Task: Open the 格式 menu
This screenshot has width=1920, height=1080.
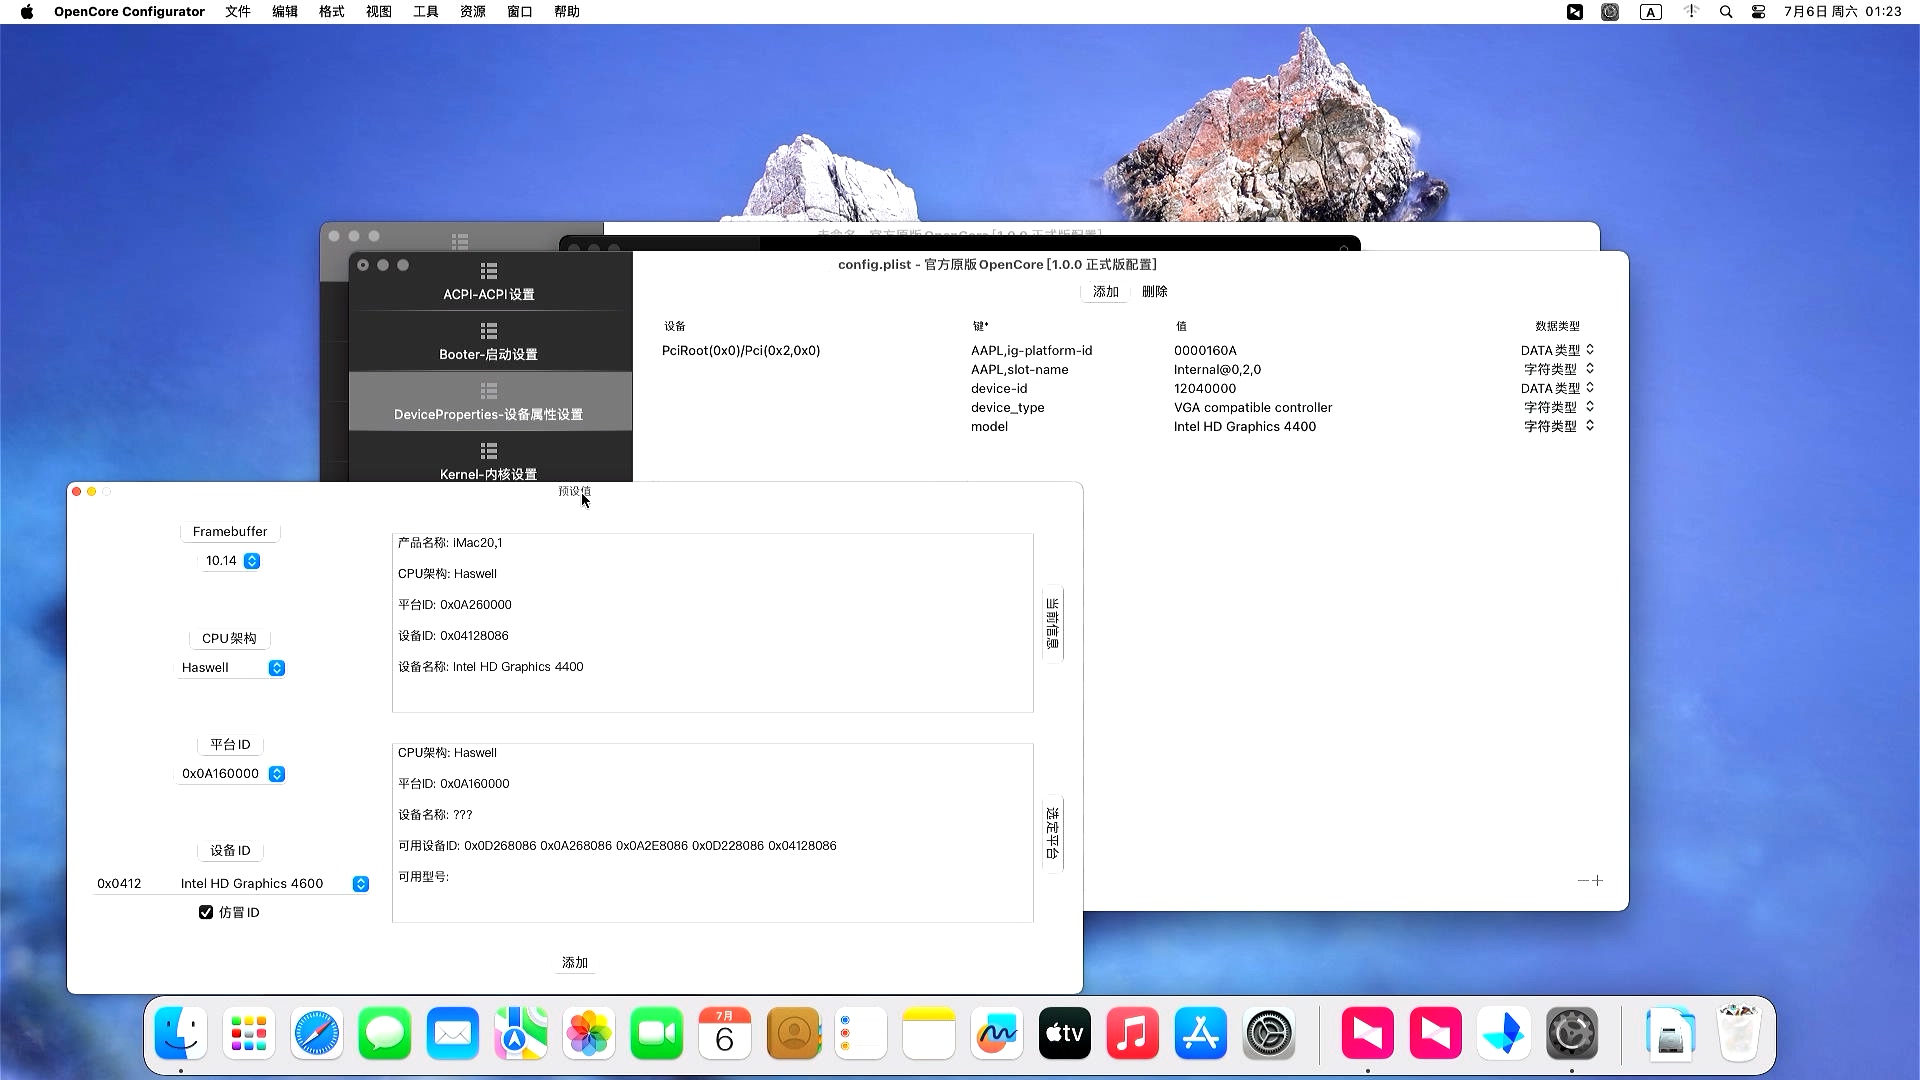Action: [x=332, y=12]
